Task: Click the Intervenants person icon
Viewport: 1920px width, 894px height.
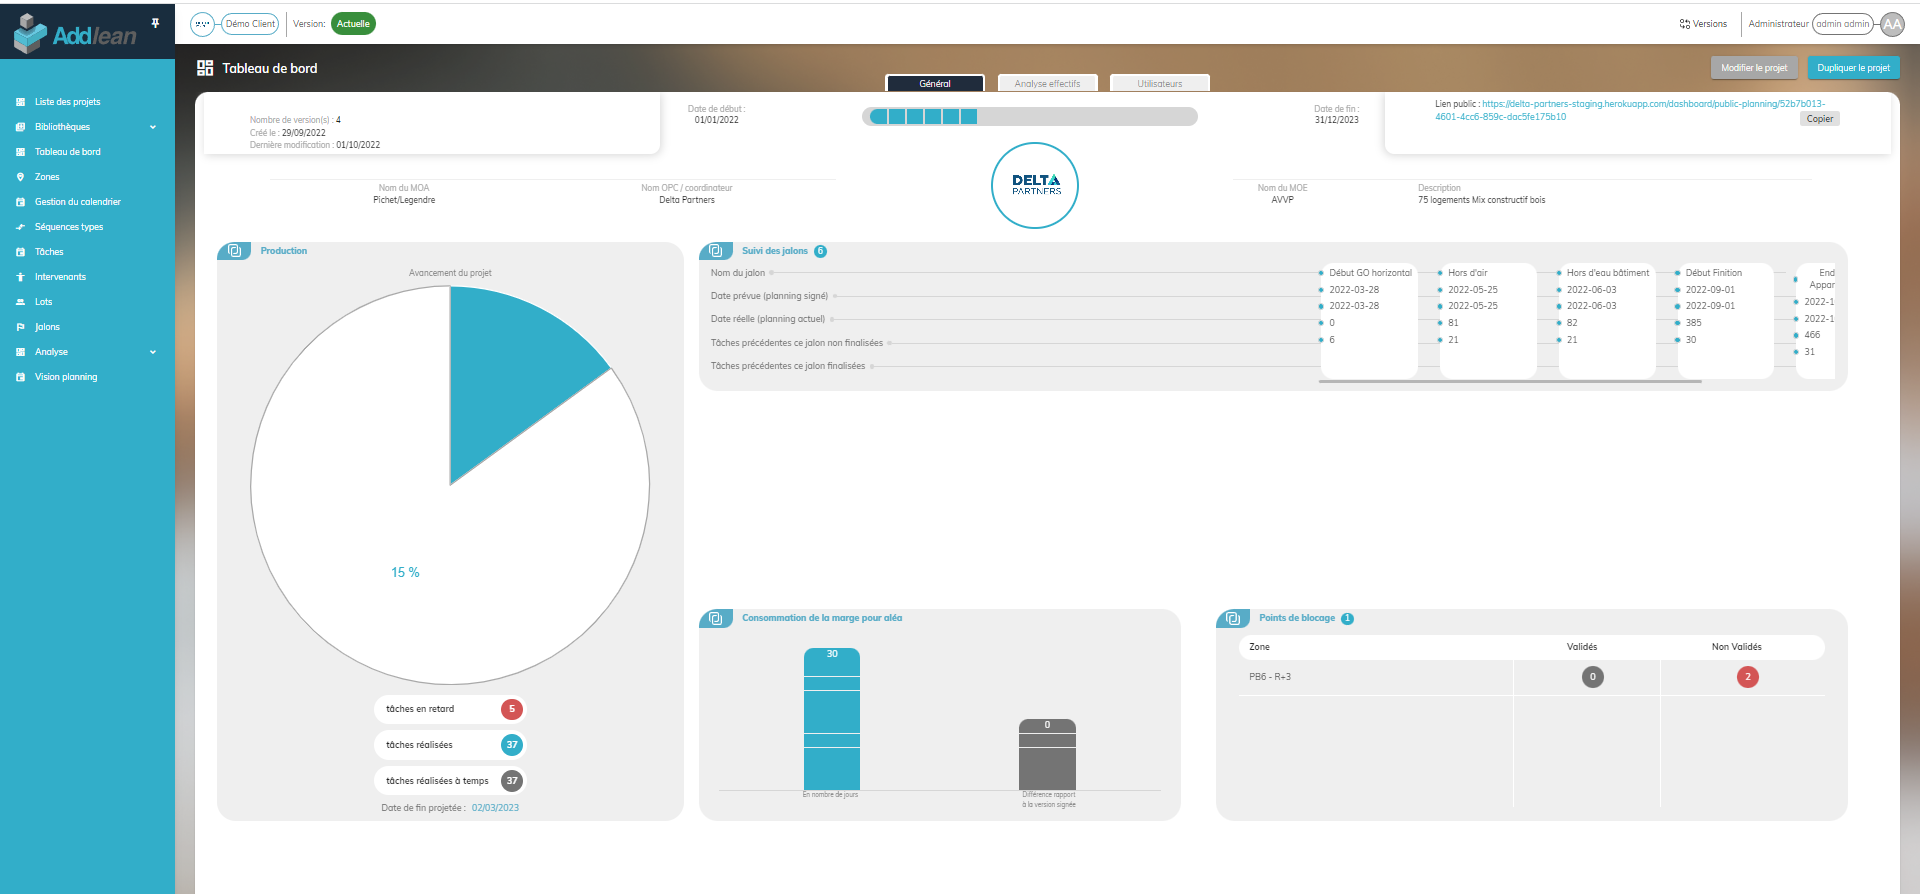Action: (20, 277)
